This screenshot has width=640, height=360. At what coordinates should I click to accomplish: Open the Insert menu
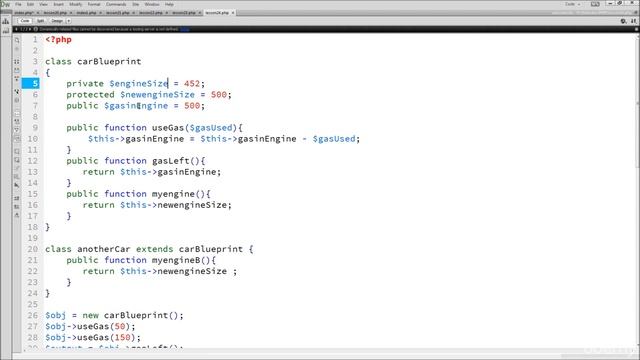[x=58, y=4]
